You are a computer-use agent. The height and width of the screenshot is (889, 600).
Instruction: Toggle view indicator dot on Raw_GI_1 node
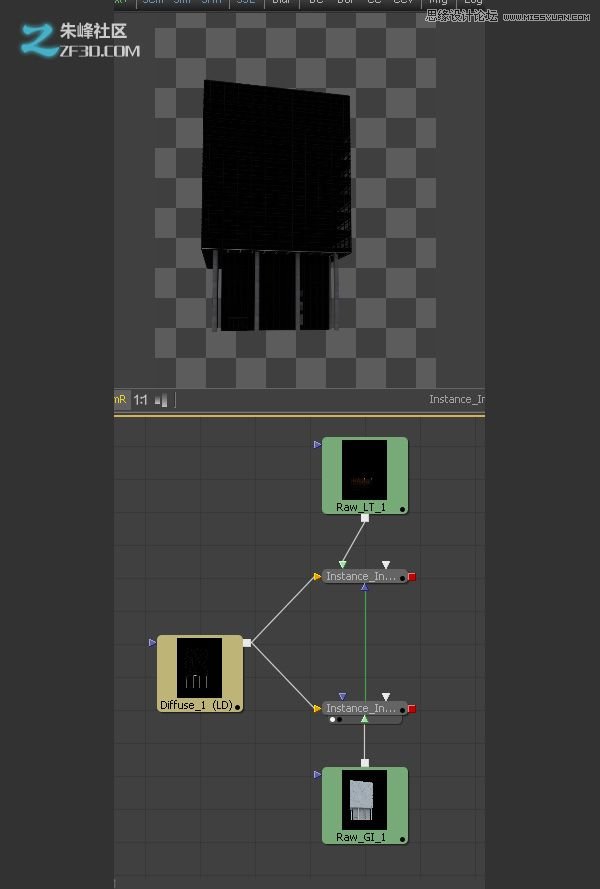coord(402,839)
